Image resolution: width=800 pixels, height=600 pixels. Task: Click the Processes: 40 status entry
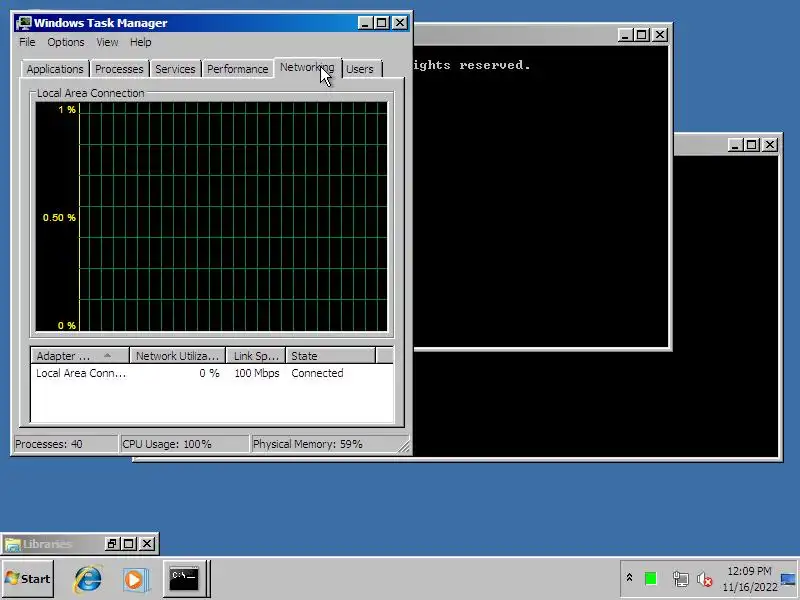[x=65, y=444]
